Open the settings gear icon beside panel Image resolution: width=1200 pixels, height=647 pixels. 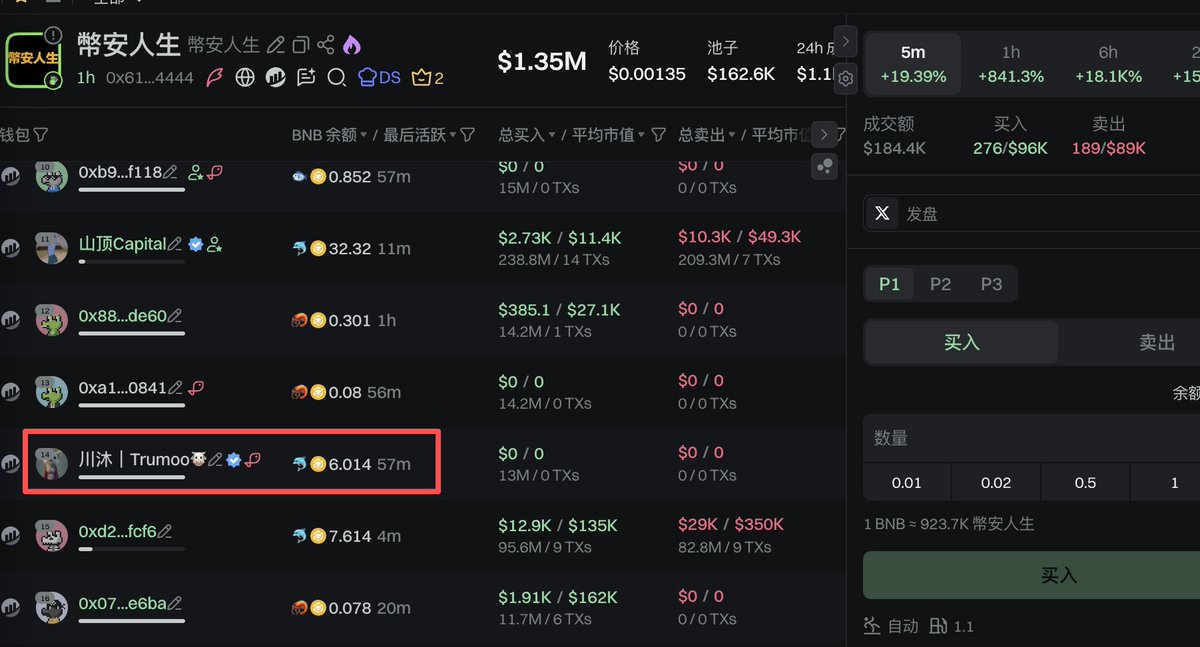point(846,78)
